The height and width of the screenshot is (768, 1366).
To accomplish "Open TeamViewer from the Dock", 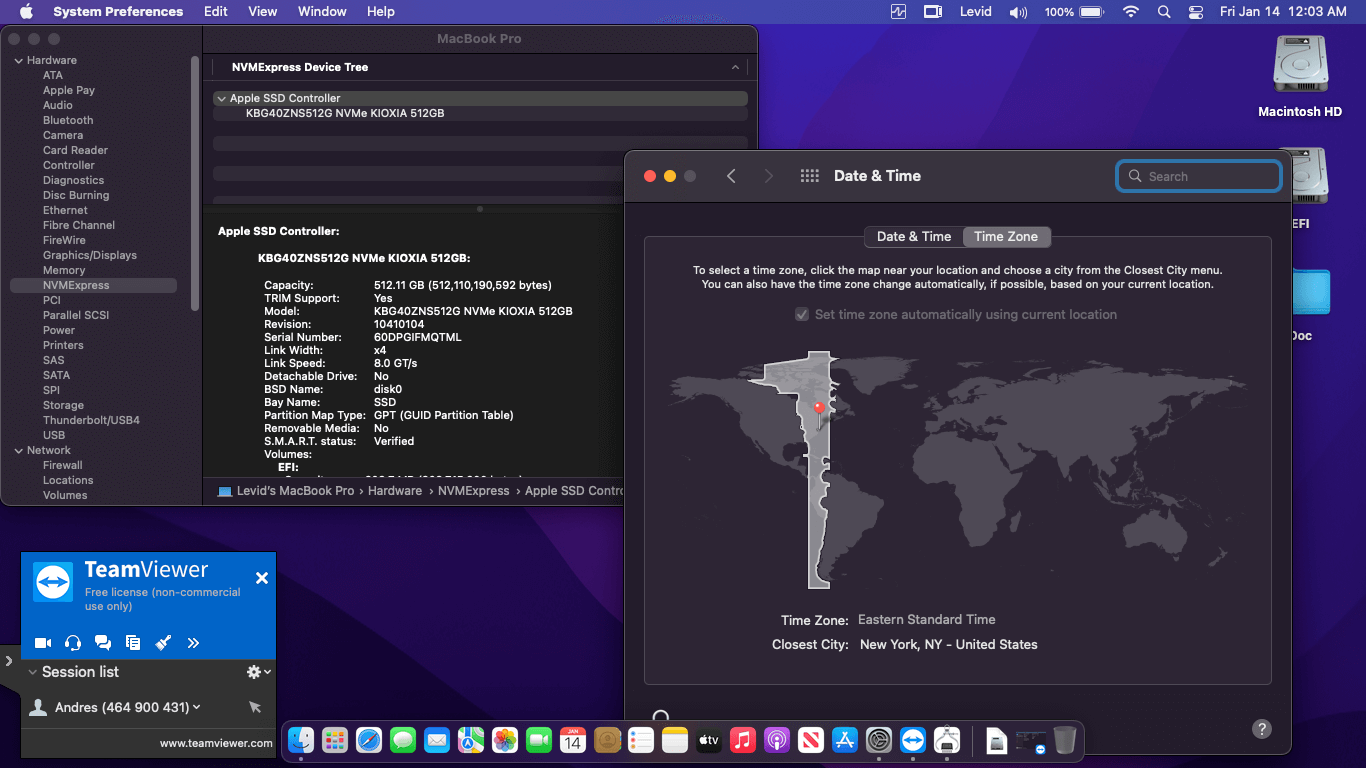I will [913, 740].
